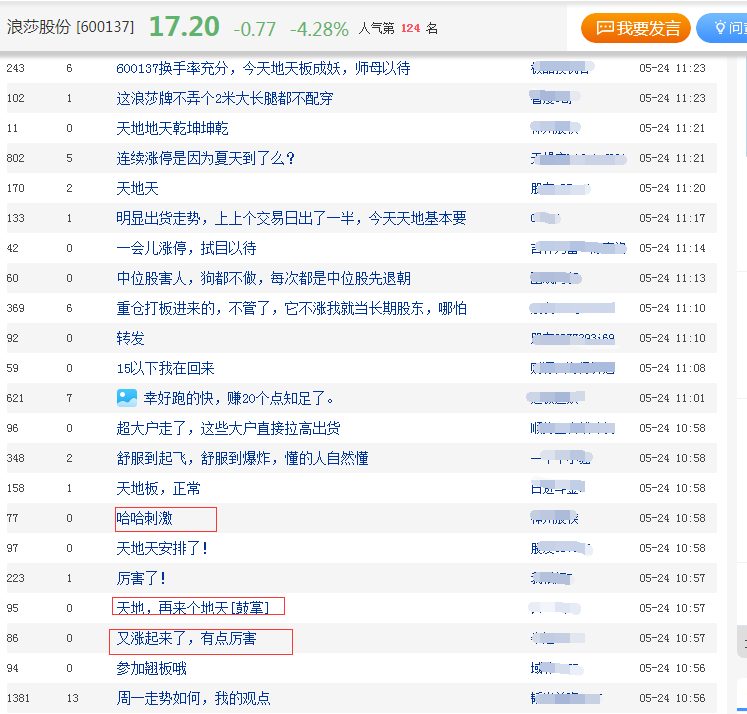Click author of 连续涨停是因为夏天到了么 post

click(x=578, y=159)
